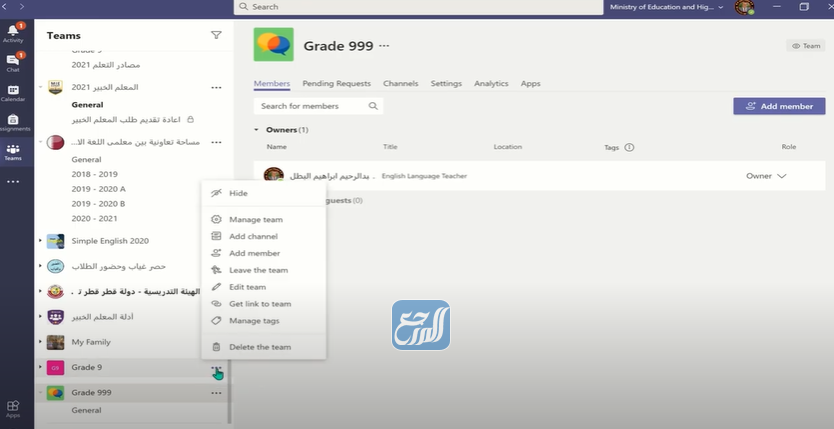Choose Get link to team
834x429 pixels.
(263, 304)
